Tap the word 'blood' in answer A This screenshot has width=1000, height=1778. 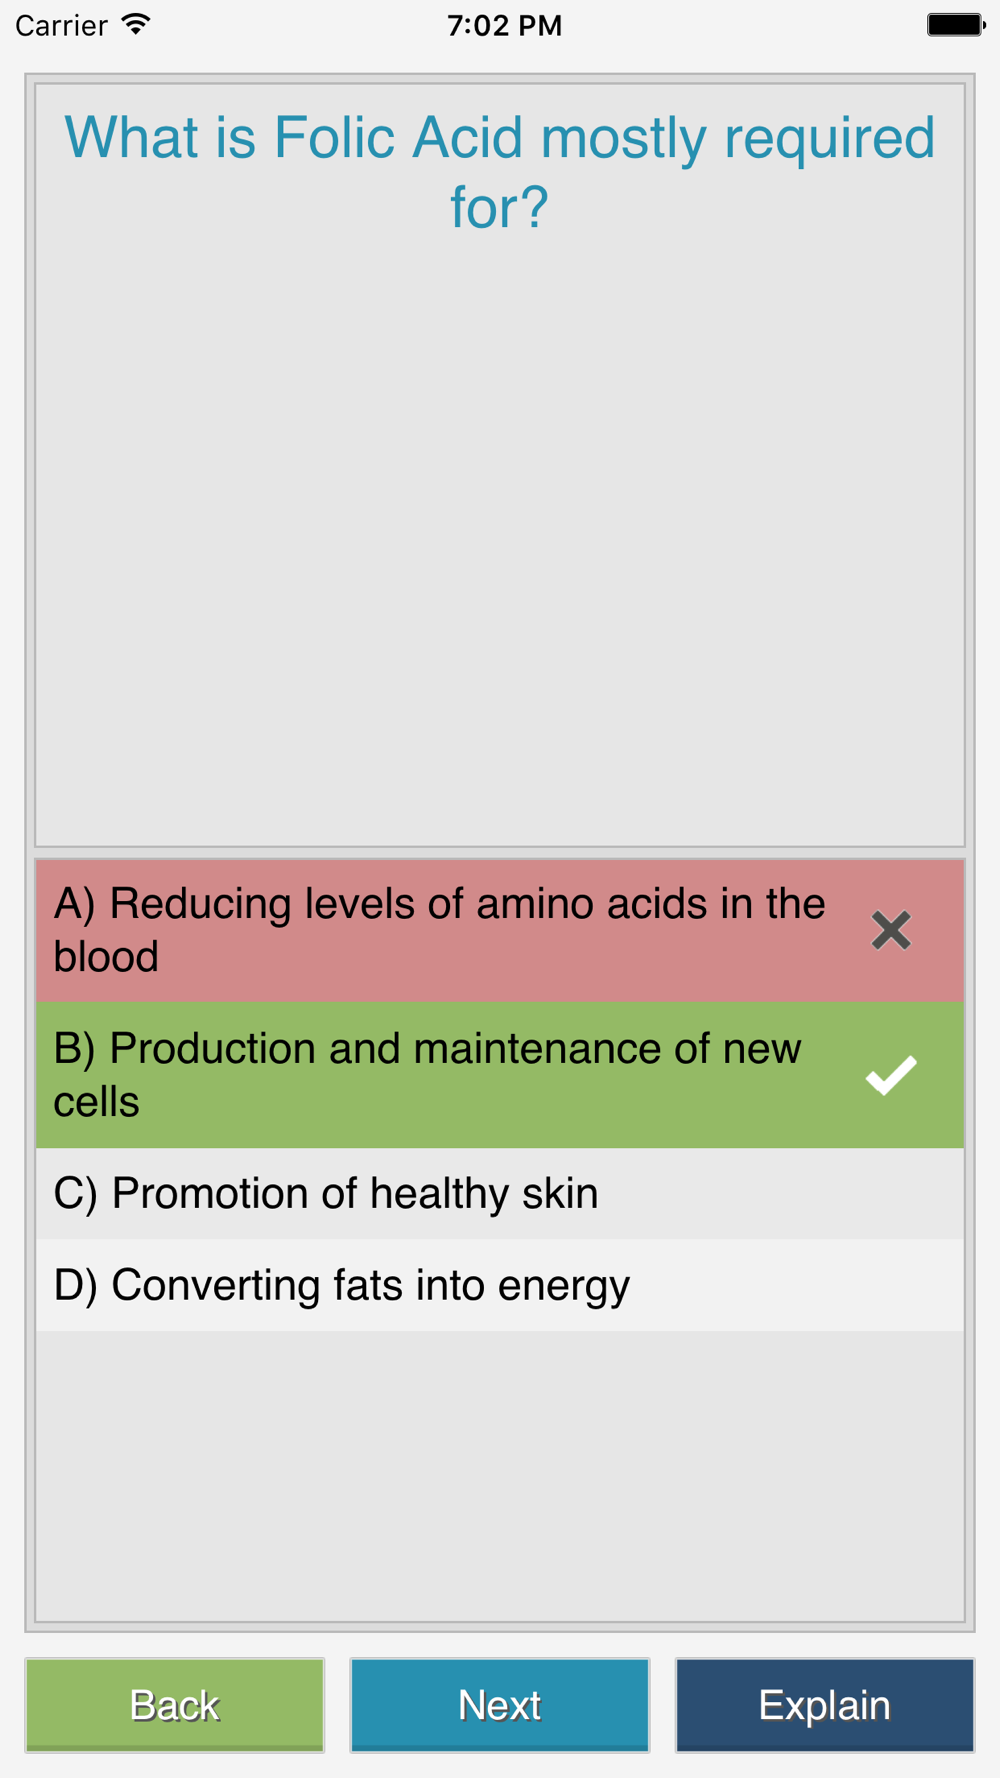click(x=106, y=957)
